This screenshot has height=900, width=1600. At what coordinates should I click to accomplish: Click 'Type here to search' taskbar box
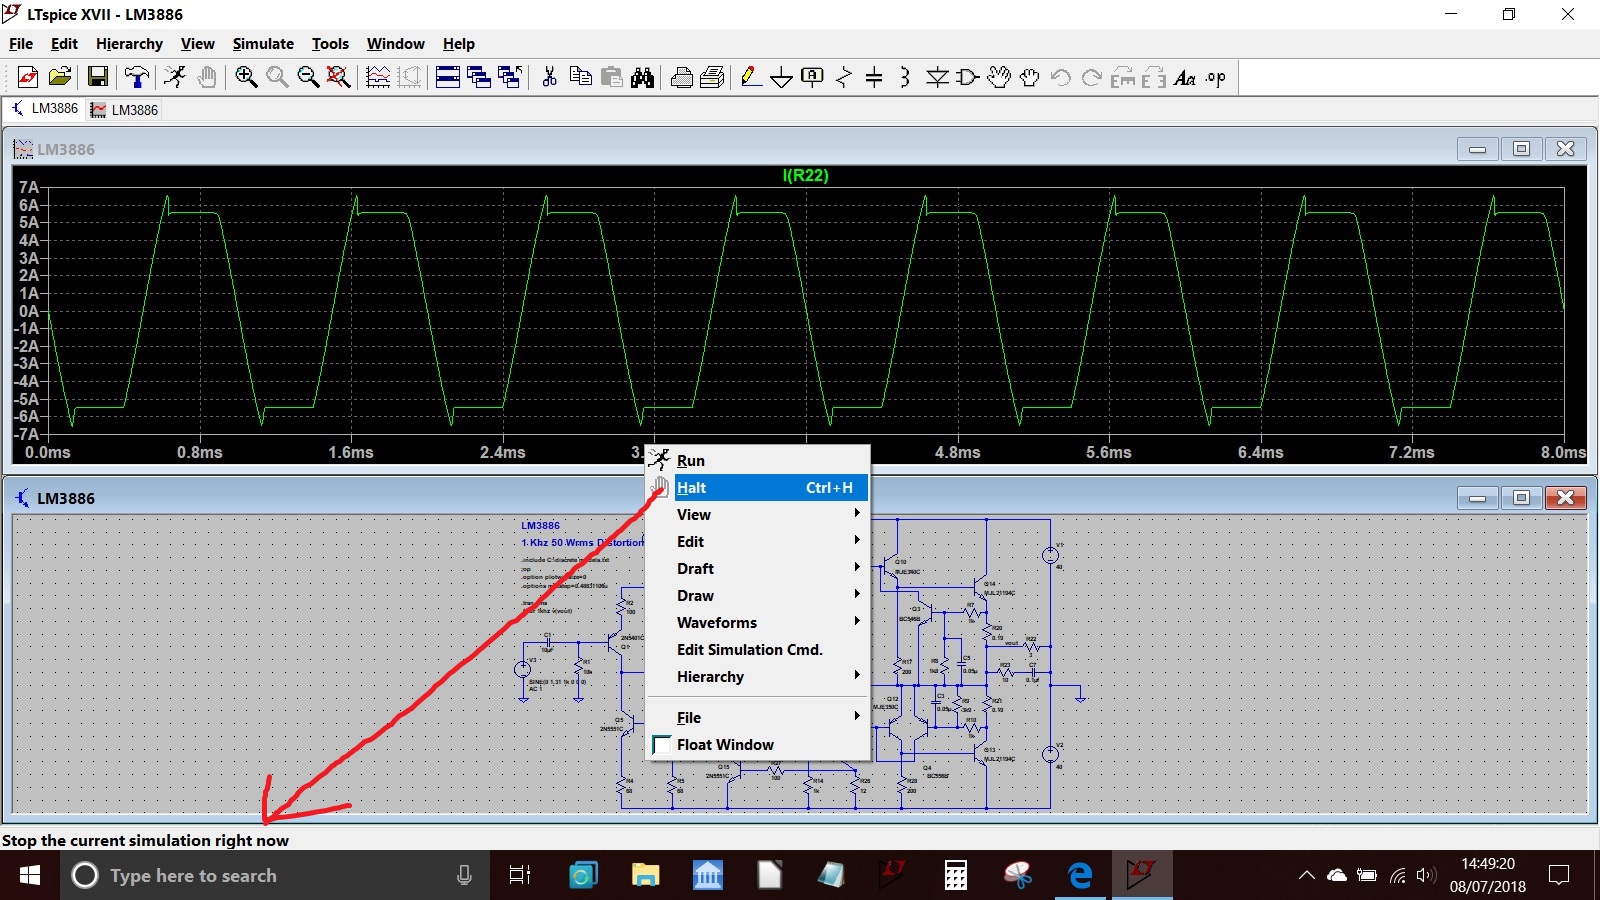tap(275, 876)
